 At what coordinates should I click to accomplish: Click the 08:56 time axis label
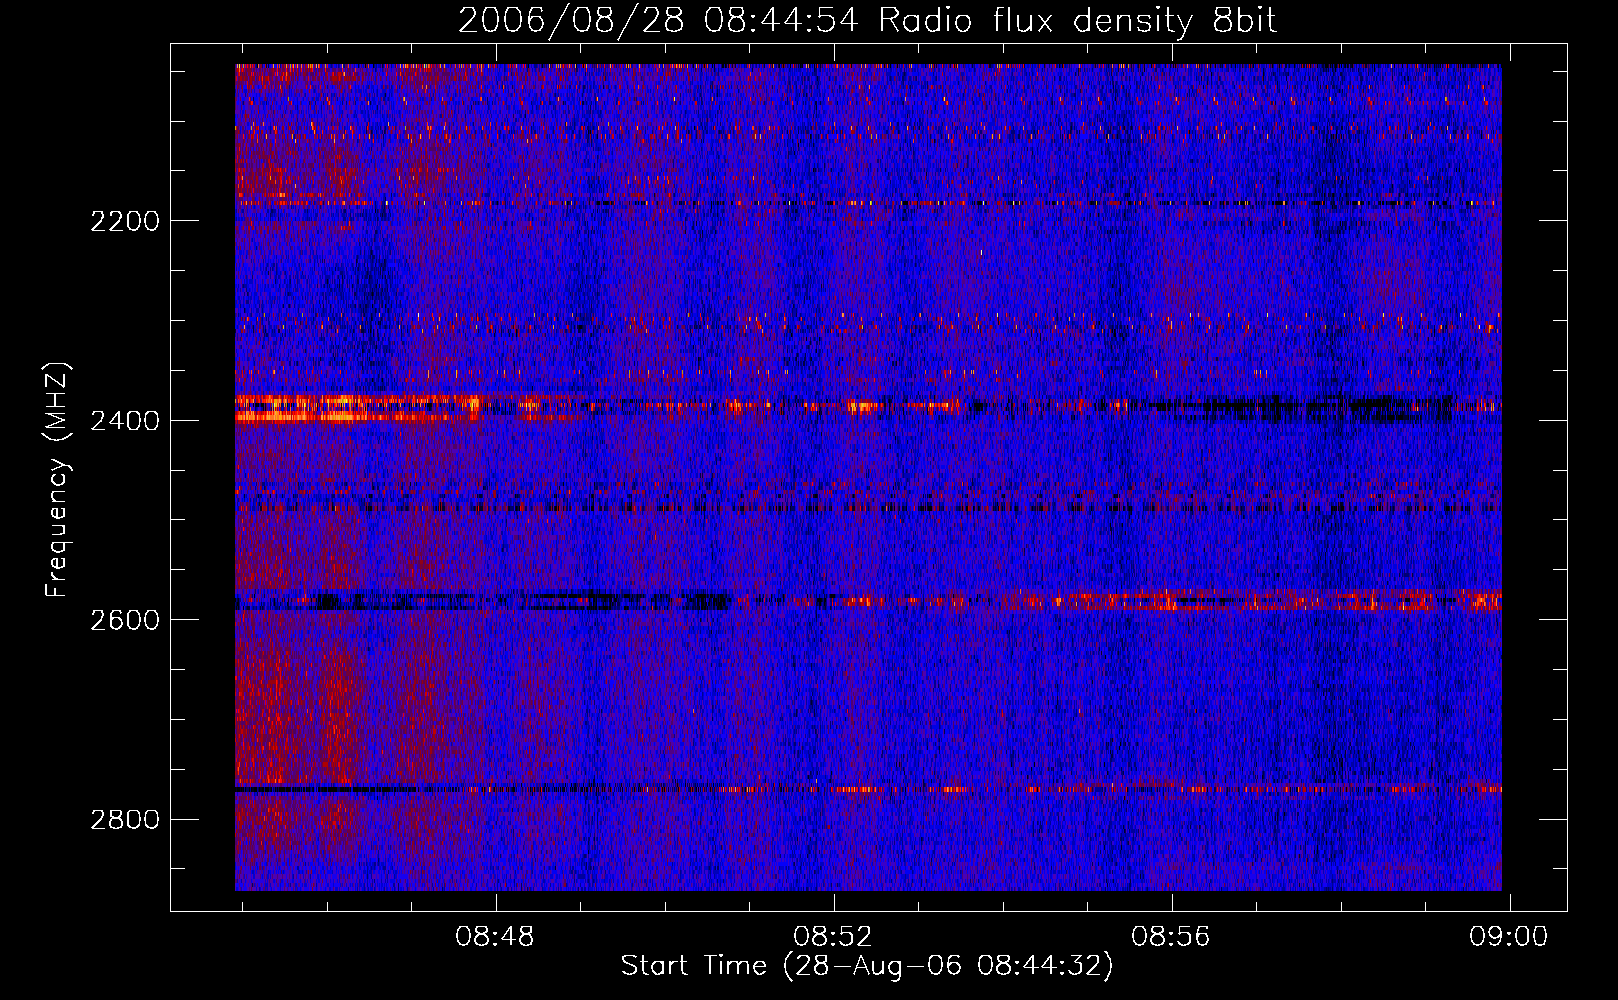click(1171, 937)
